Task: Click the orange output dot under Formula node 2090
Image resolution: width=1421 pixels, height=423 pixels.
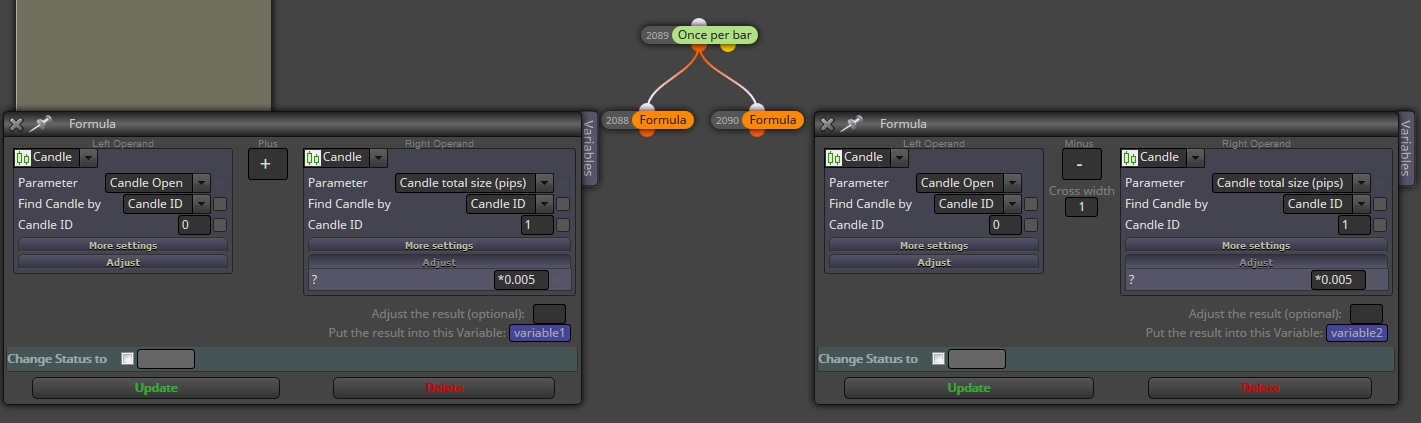Action: (x=757, y=131)
